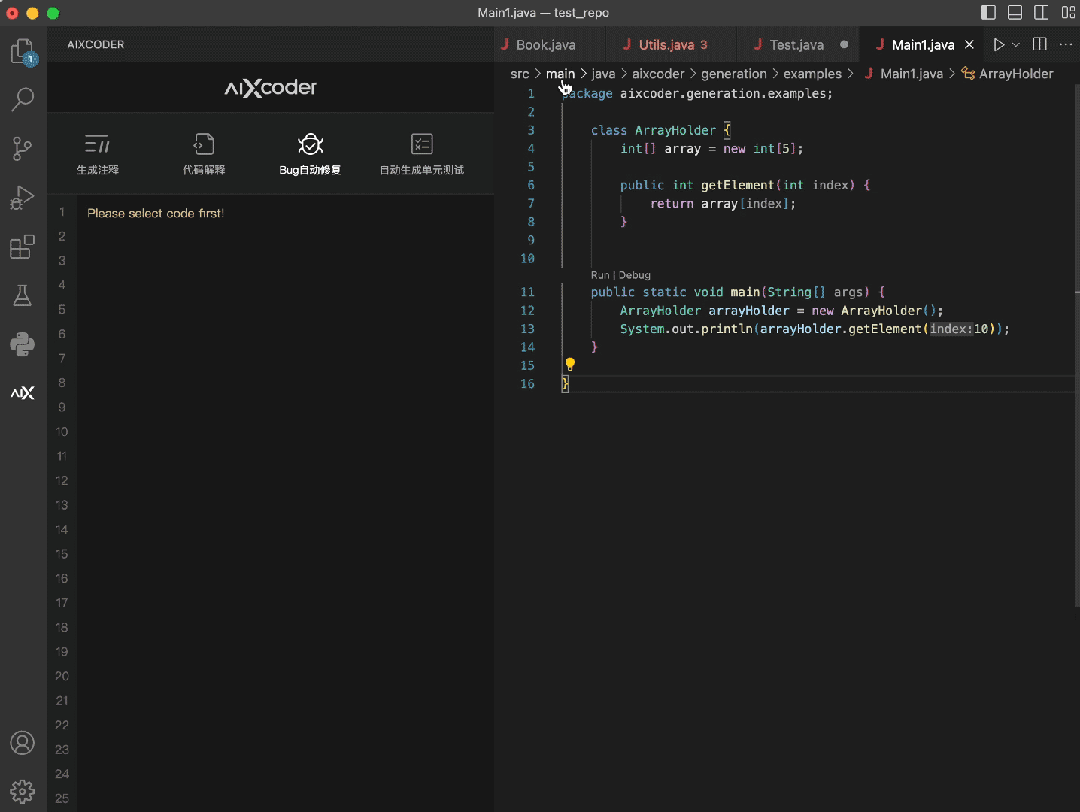Viewport: 1080px width, 812px height.
Task: Switch to the Book.java tab
Action: click(x=546, y=45)
